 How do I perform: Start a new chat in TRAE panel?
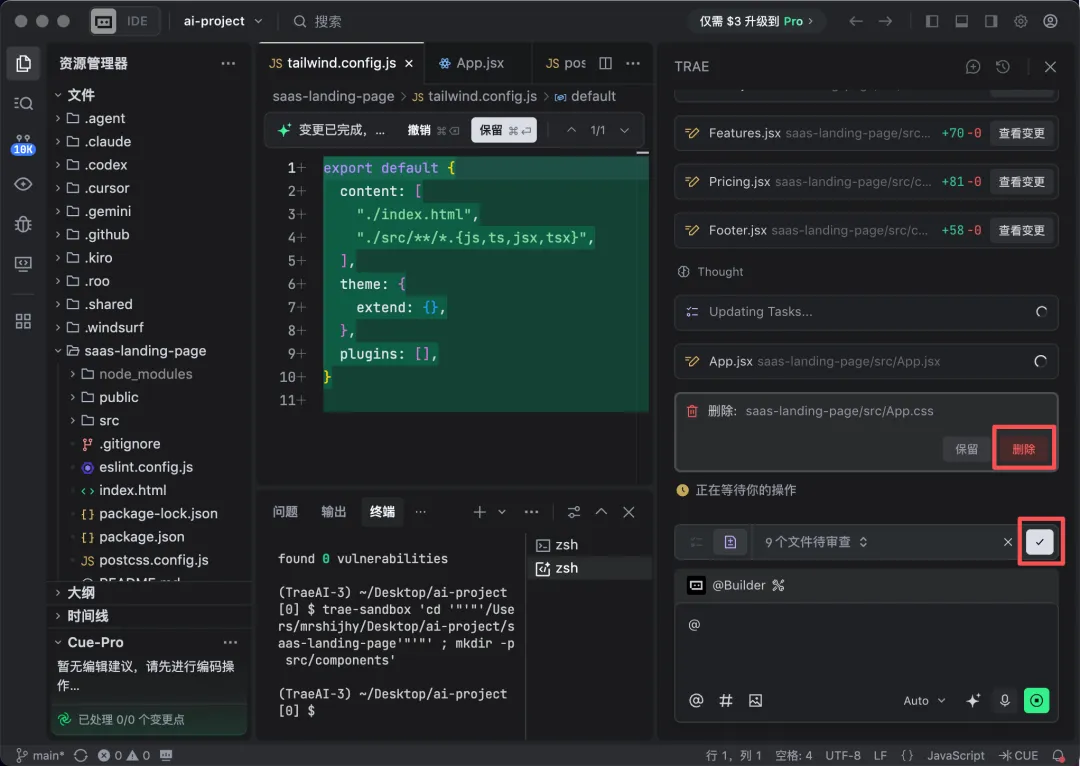[x=973, y=67]
